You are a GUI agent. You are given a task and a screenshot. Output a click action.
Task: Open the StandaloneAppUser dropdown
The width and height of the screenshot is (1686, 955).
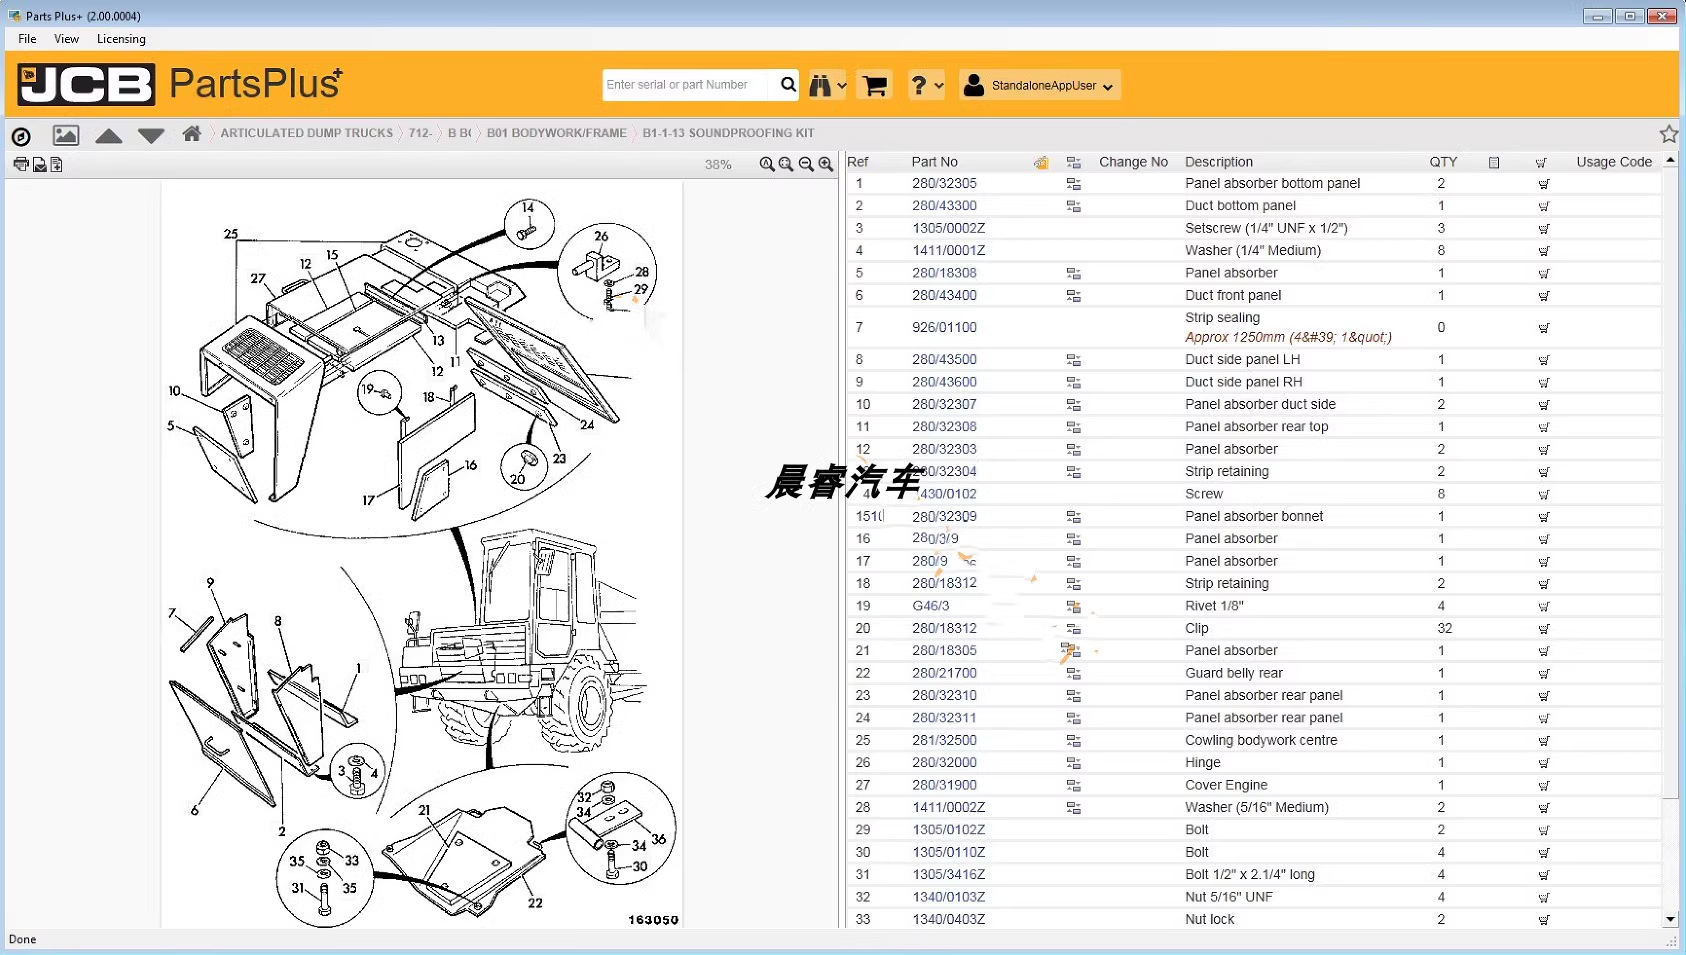[x=1039, y=86]
